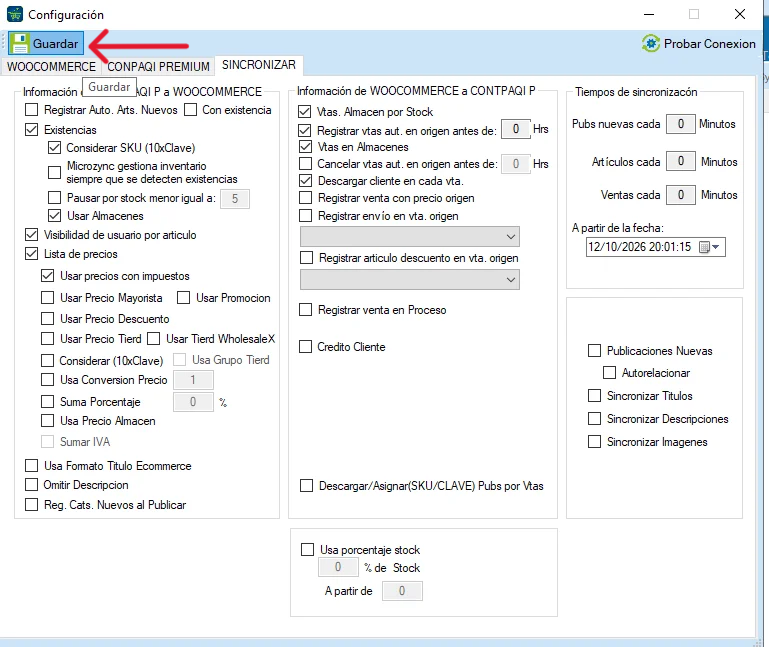This screenshot has width=769, height=647.
Task: Open the calendar picker icon in date field
Action: coord(704,247)
